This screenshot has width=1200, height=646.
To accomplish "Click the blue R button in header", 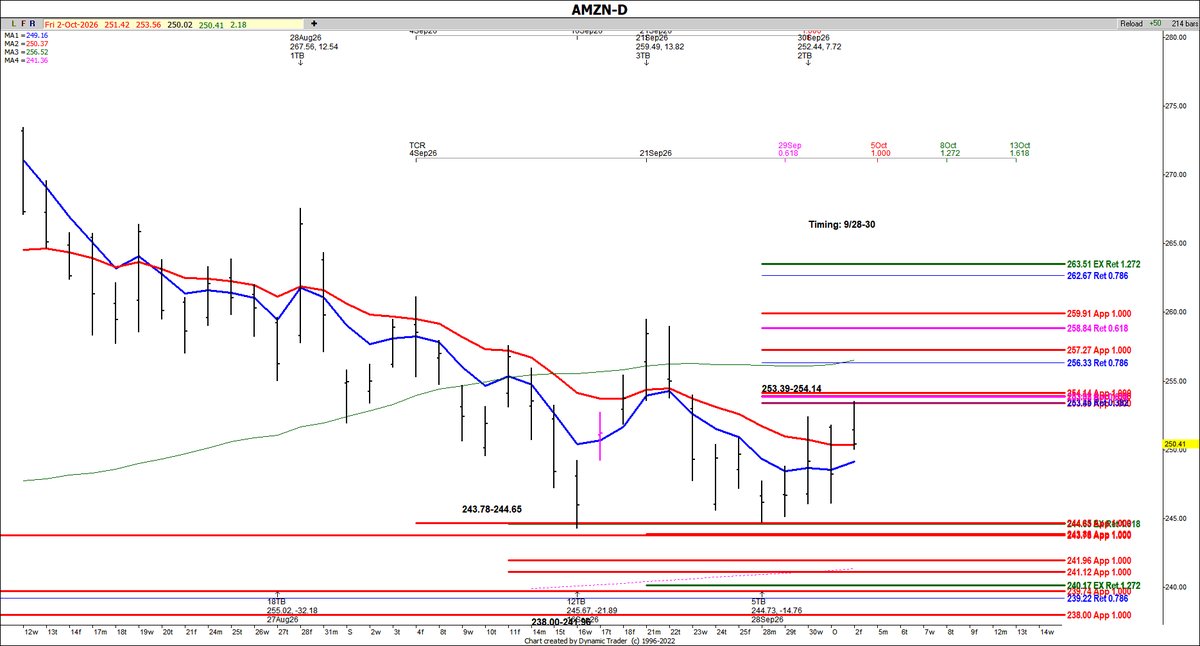I will click(x=33, y=22).
